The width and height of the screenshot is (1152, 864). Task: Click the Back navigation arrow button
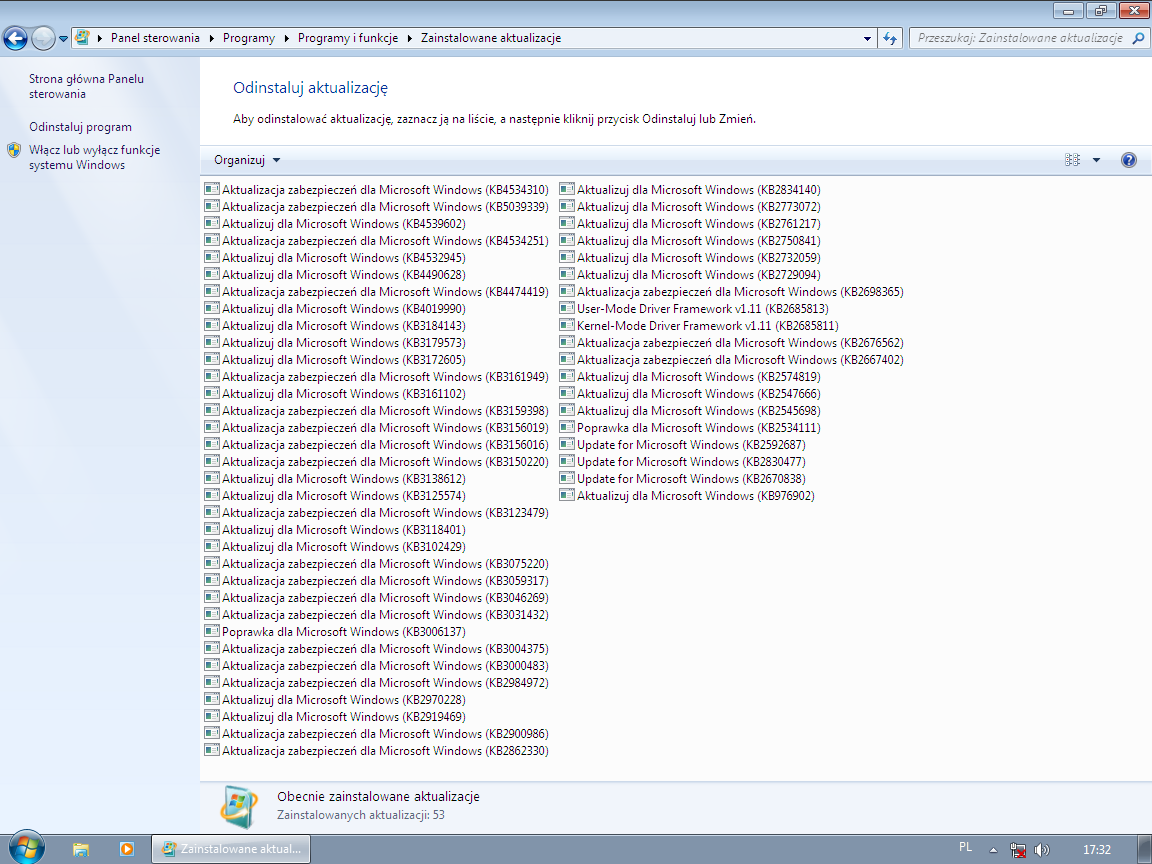tap(15, 39)
